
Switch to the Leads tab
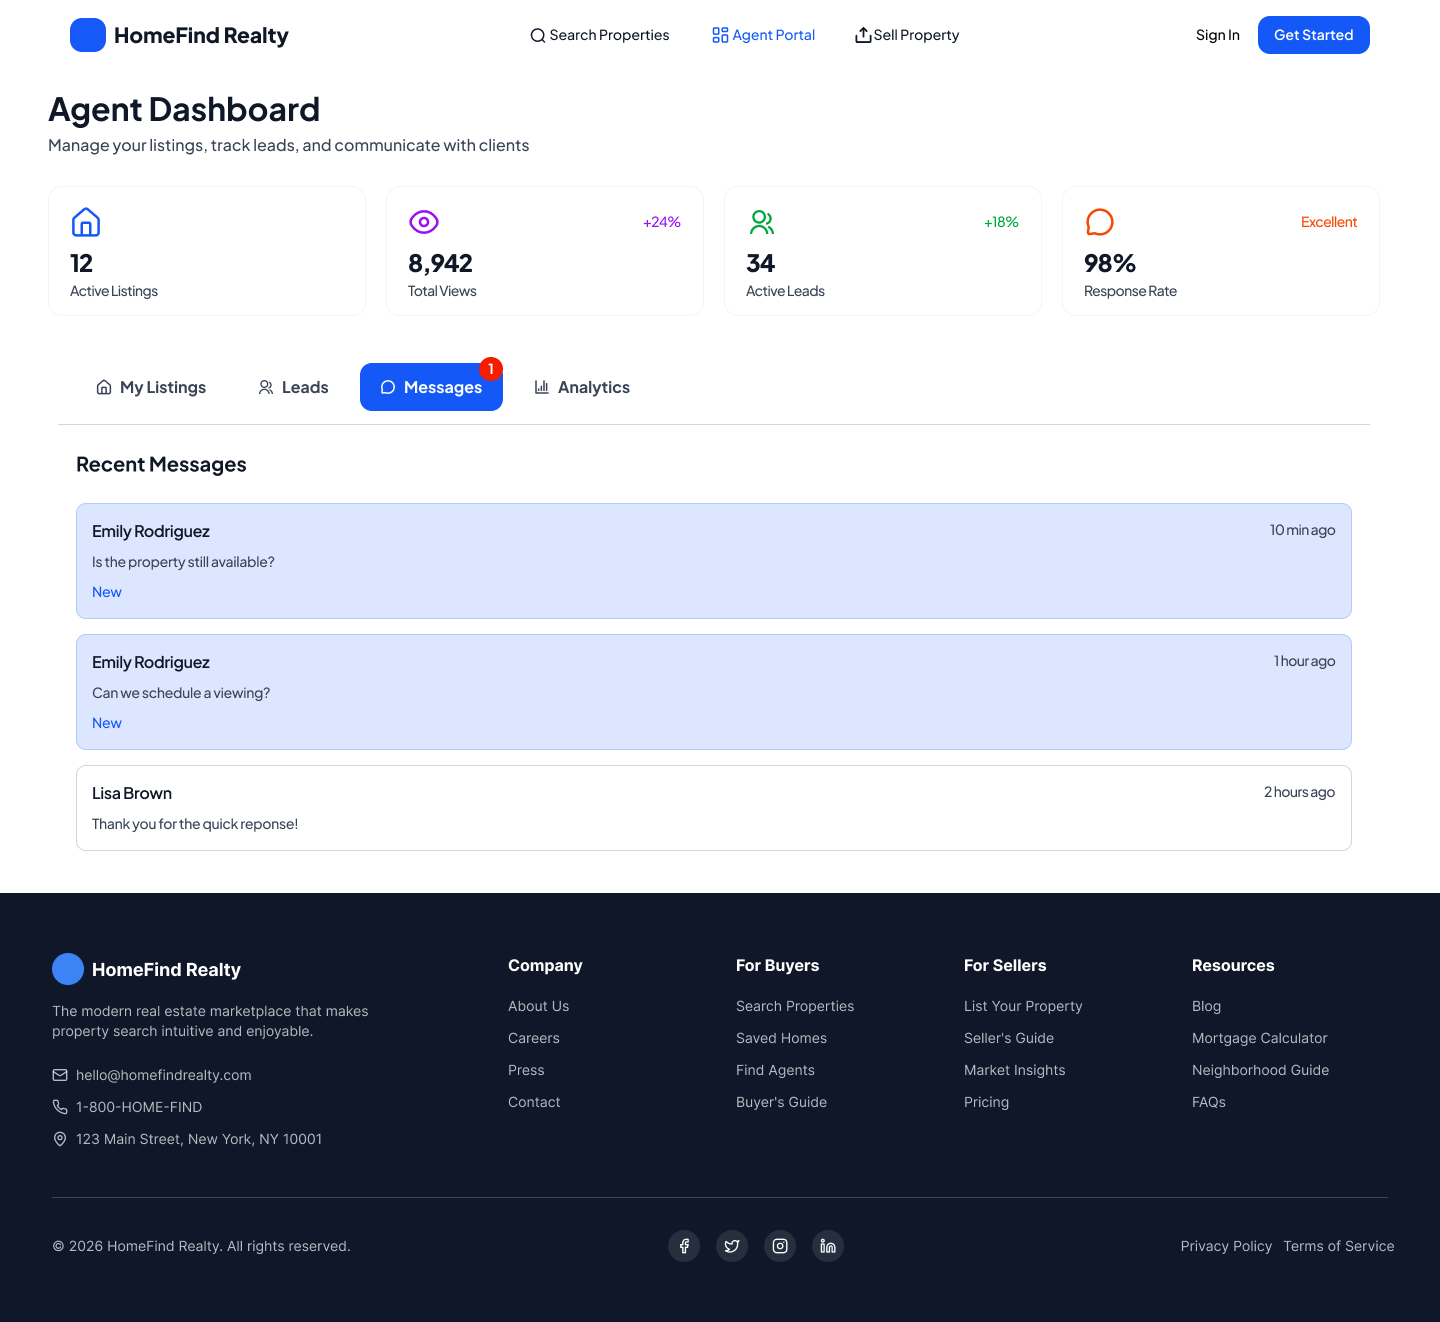click(293, 387)
